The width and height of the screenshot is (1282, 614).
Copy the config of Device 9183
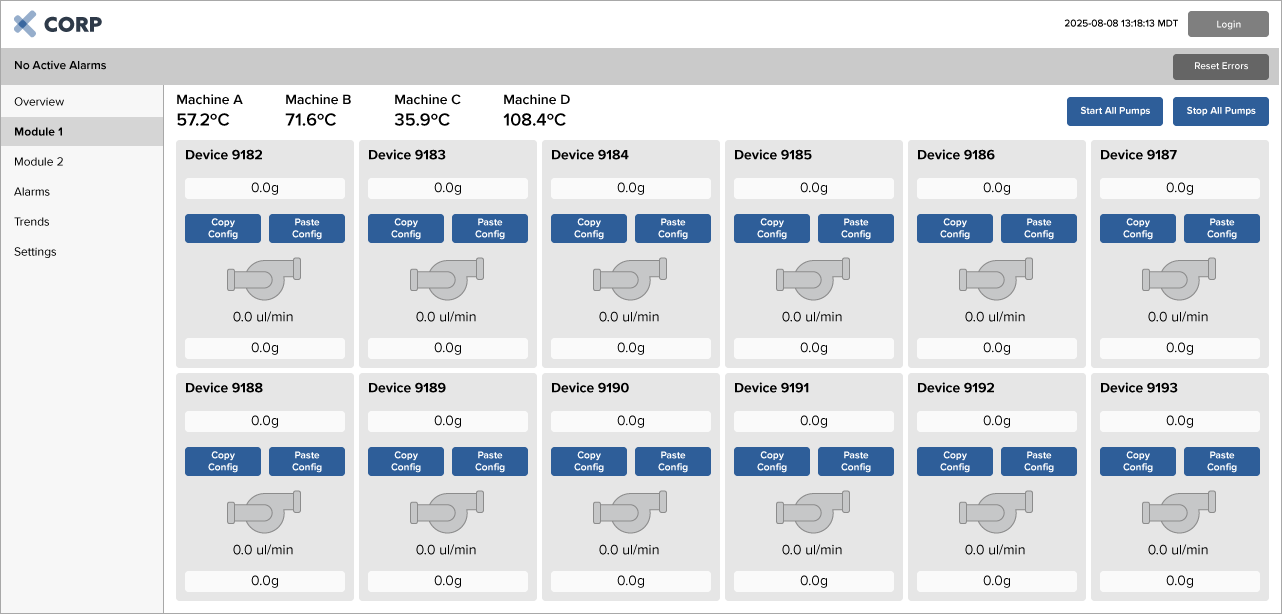click(406, 228)
